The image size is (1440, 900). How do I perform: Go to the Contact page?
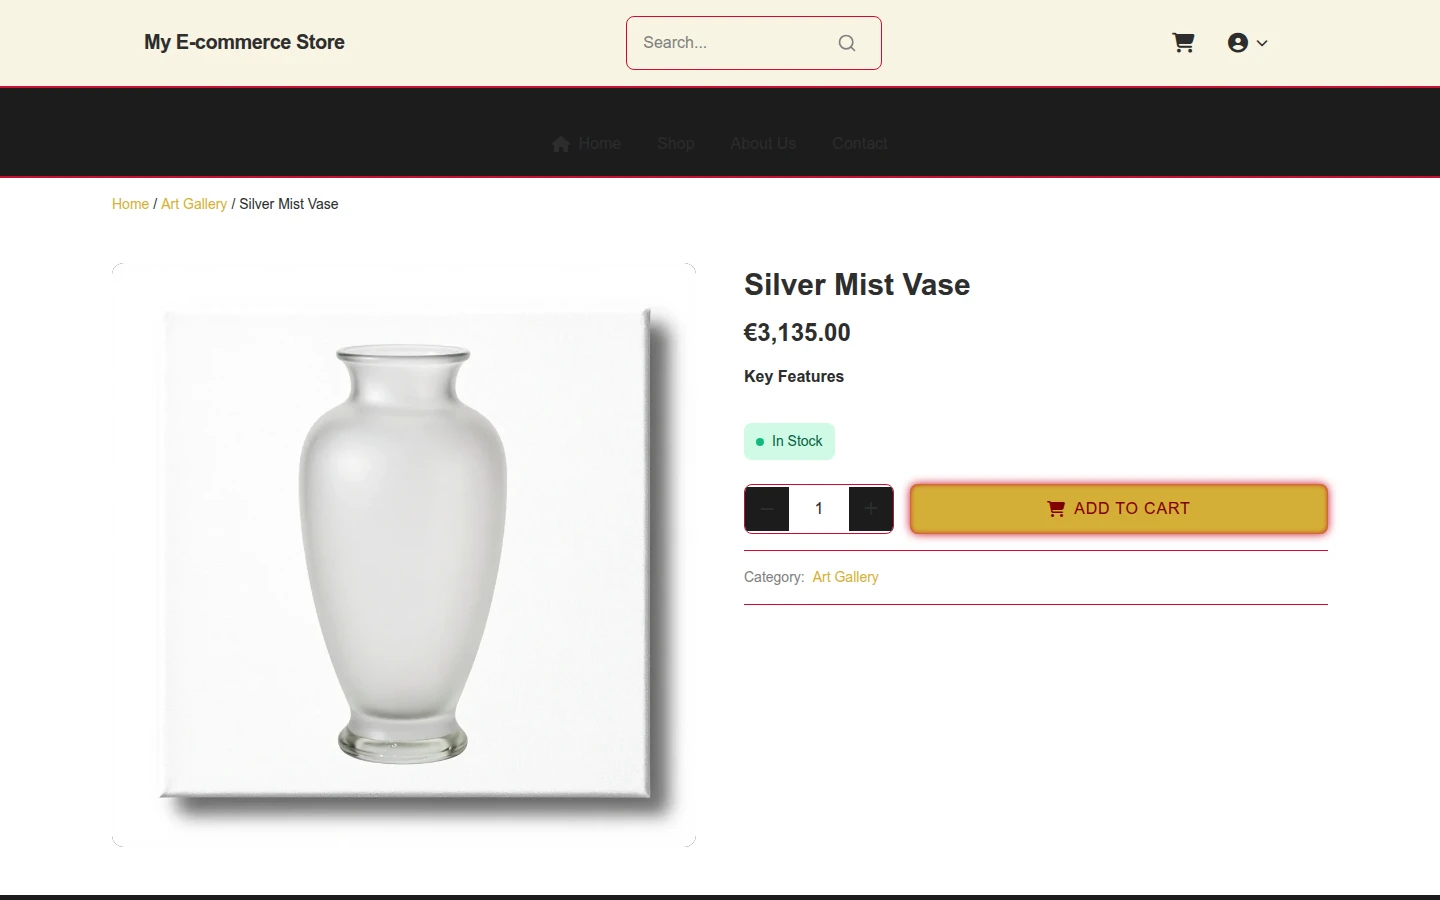[860, 143]
